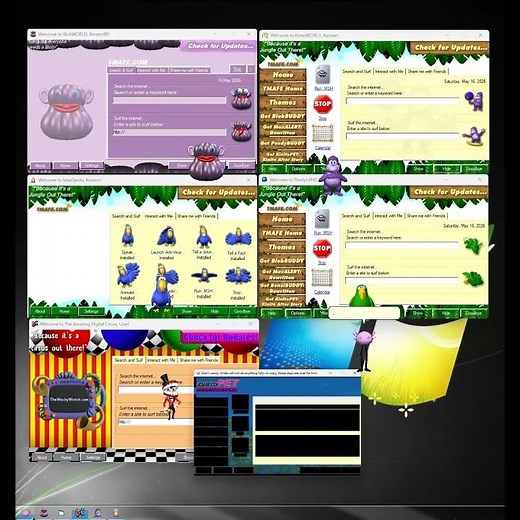
Task: Click the TheWackyWatch.com TV thumbnail in Circus window
Action: (69, 399)
